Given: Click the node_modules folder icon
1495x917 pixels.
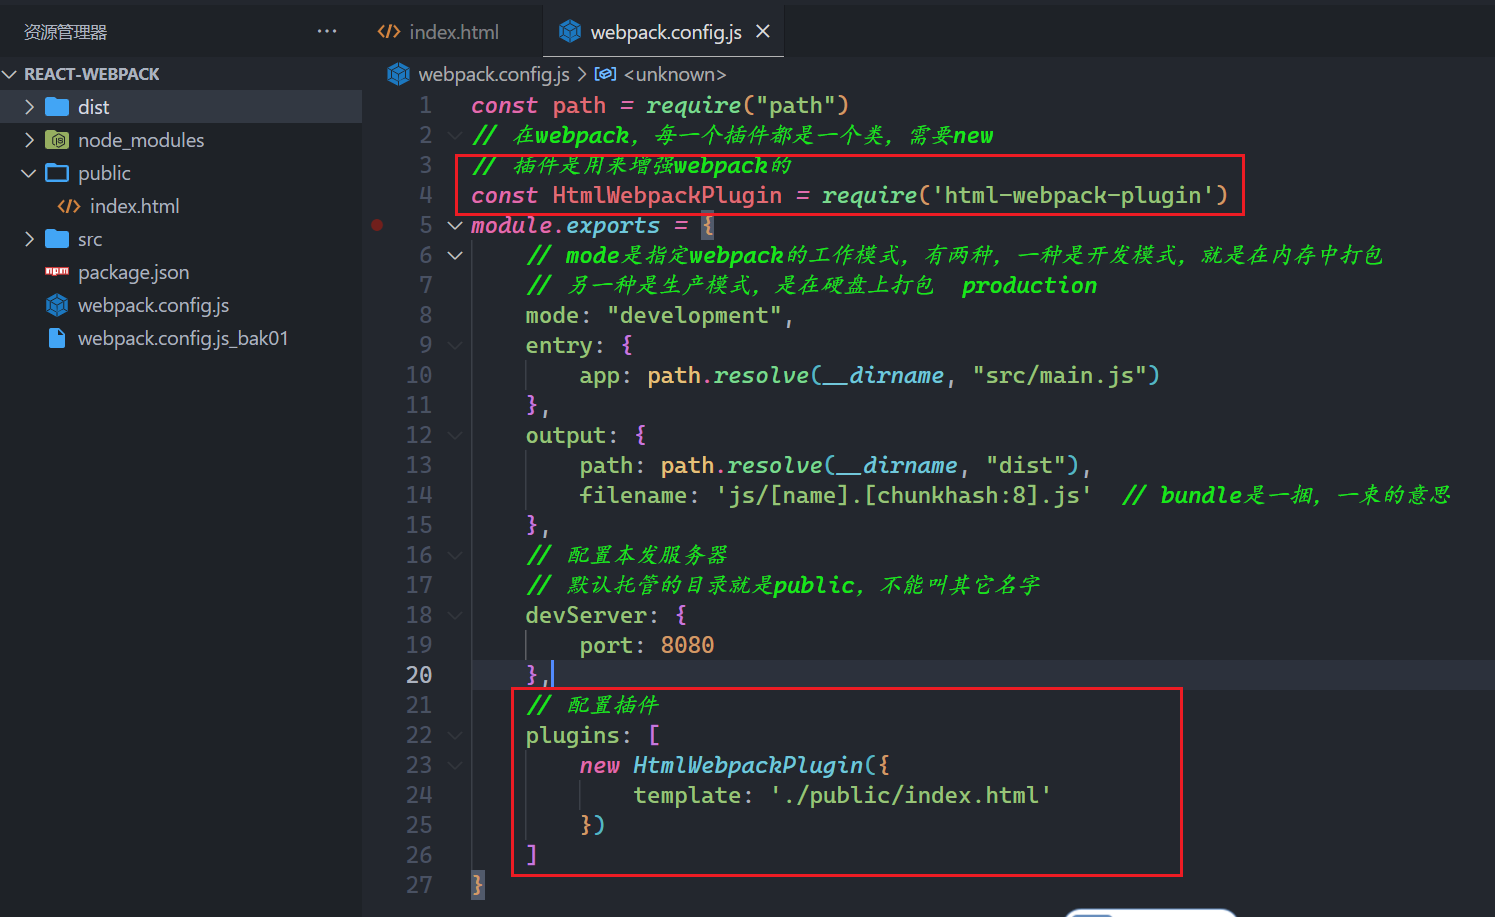Looking at the screenshot, I should point(57,140).
